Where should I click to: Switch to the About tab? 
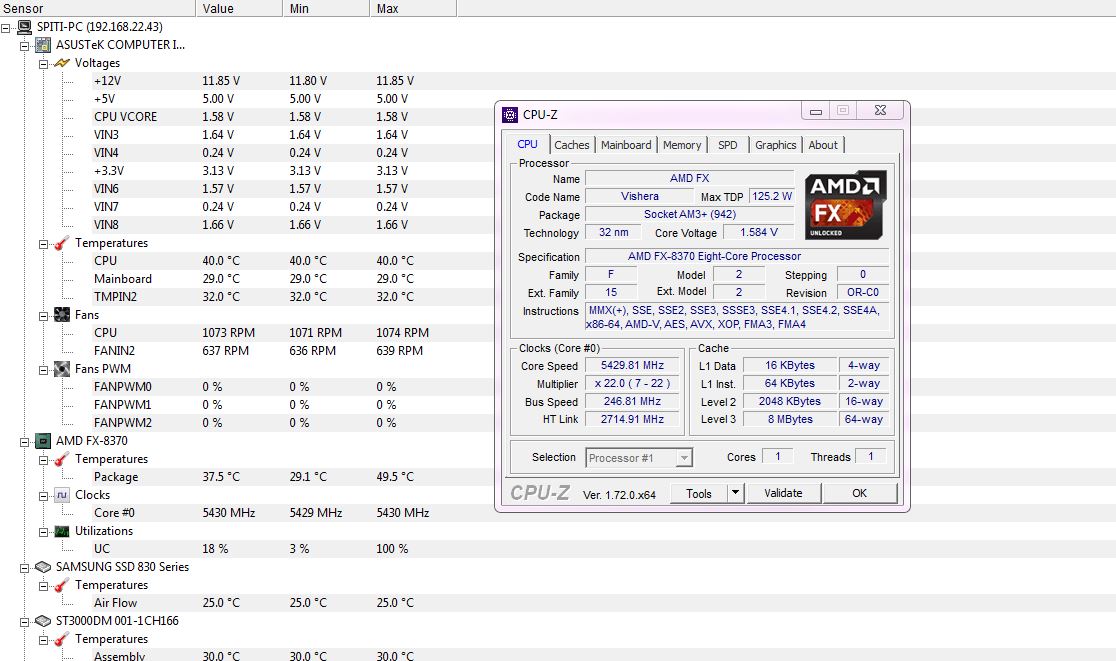click(823, 145)
